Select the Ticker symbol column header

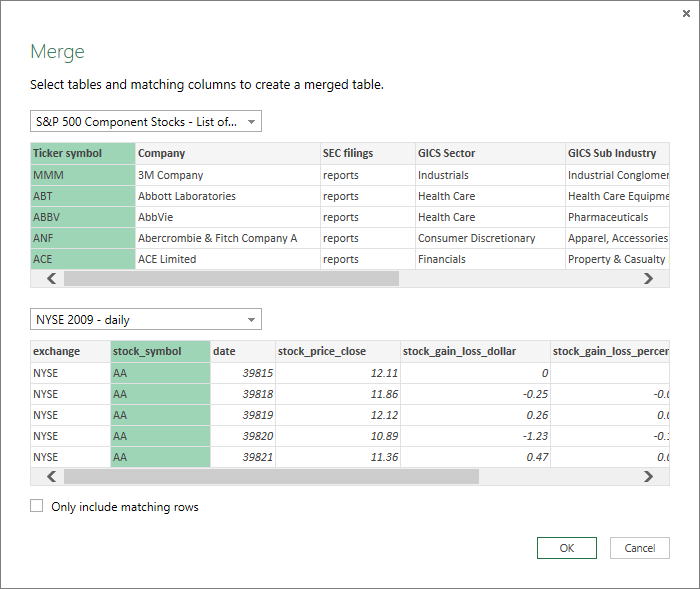[82, 153]
